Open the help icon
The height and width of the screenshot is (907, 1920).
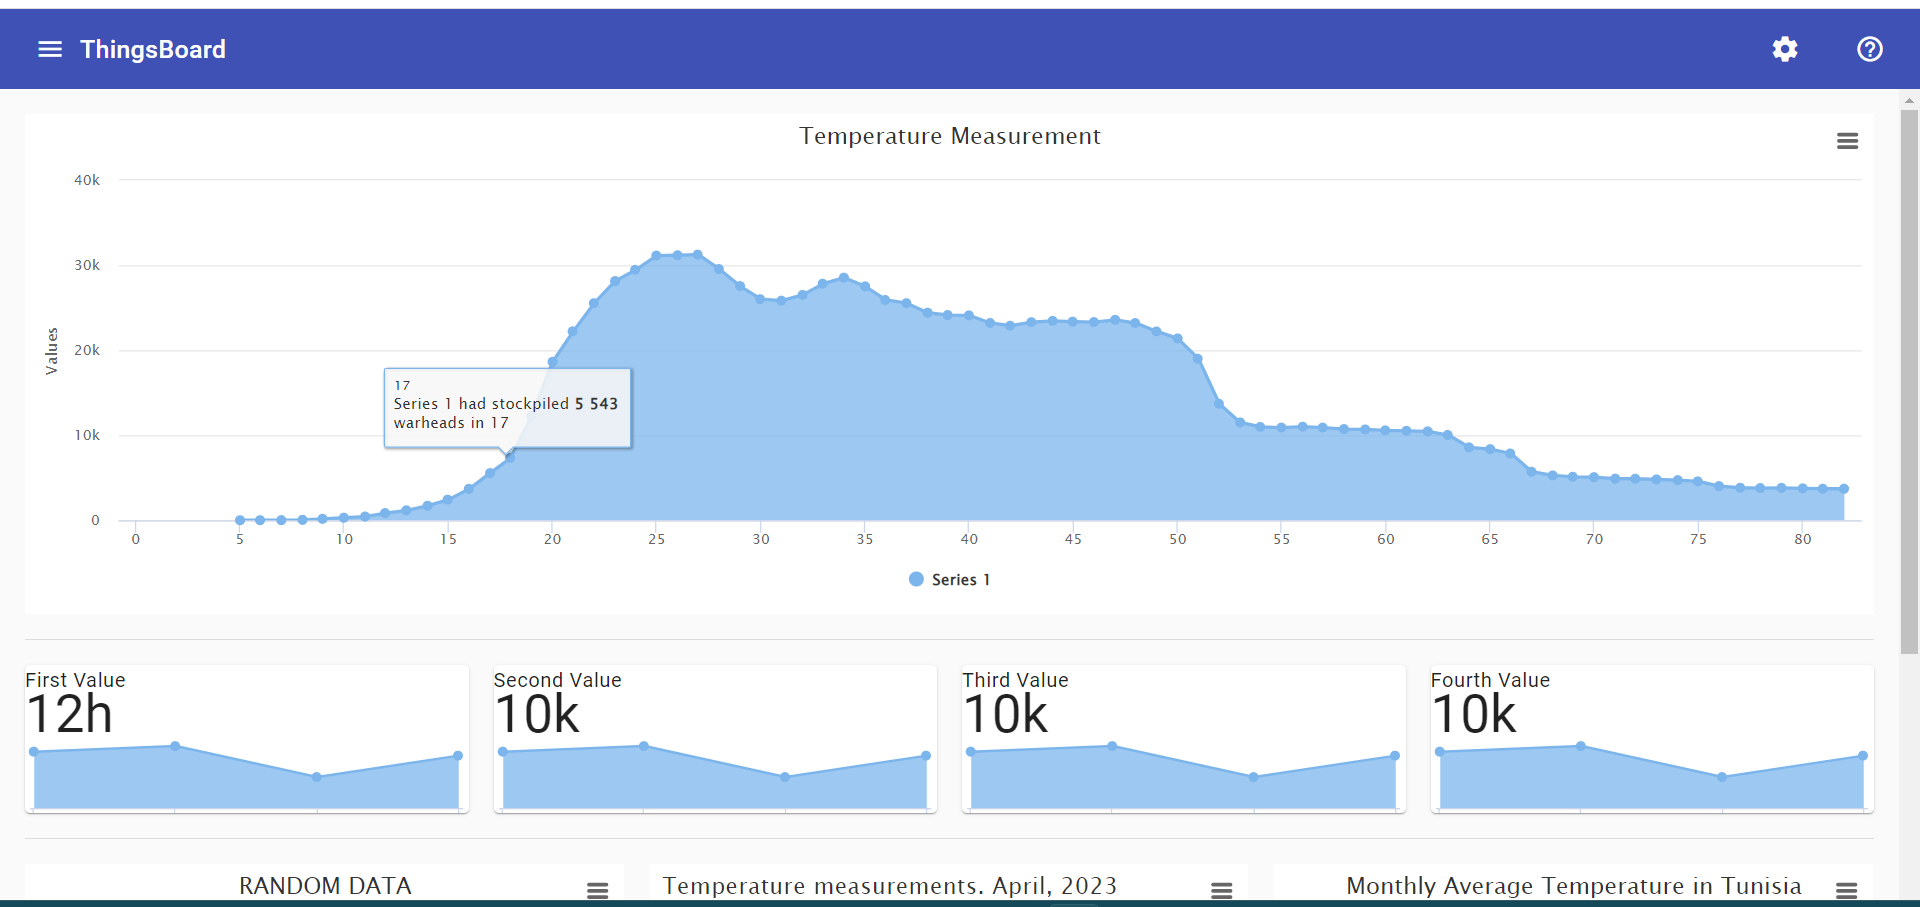pos(1868,49)
